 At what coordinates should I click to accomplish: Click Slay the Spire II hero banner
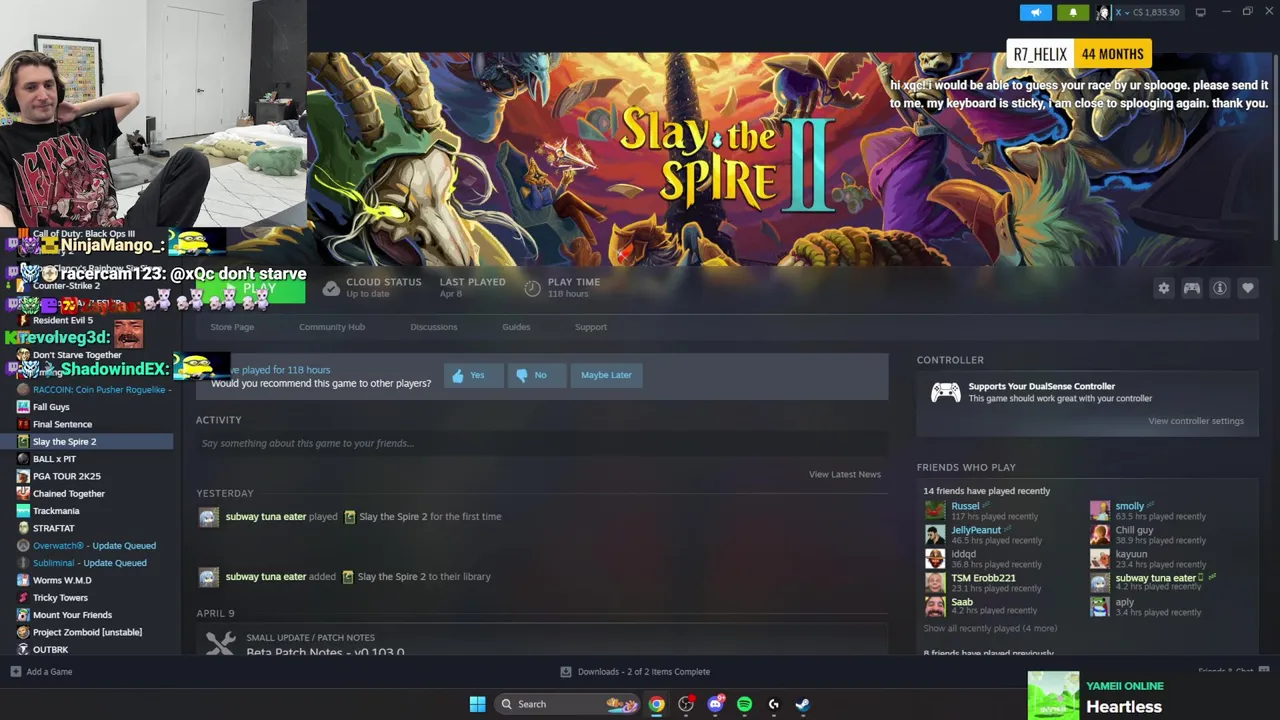click(790, 160)
